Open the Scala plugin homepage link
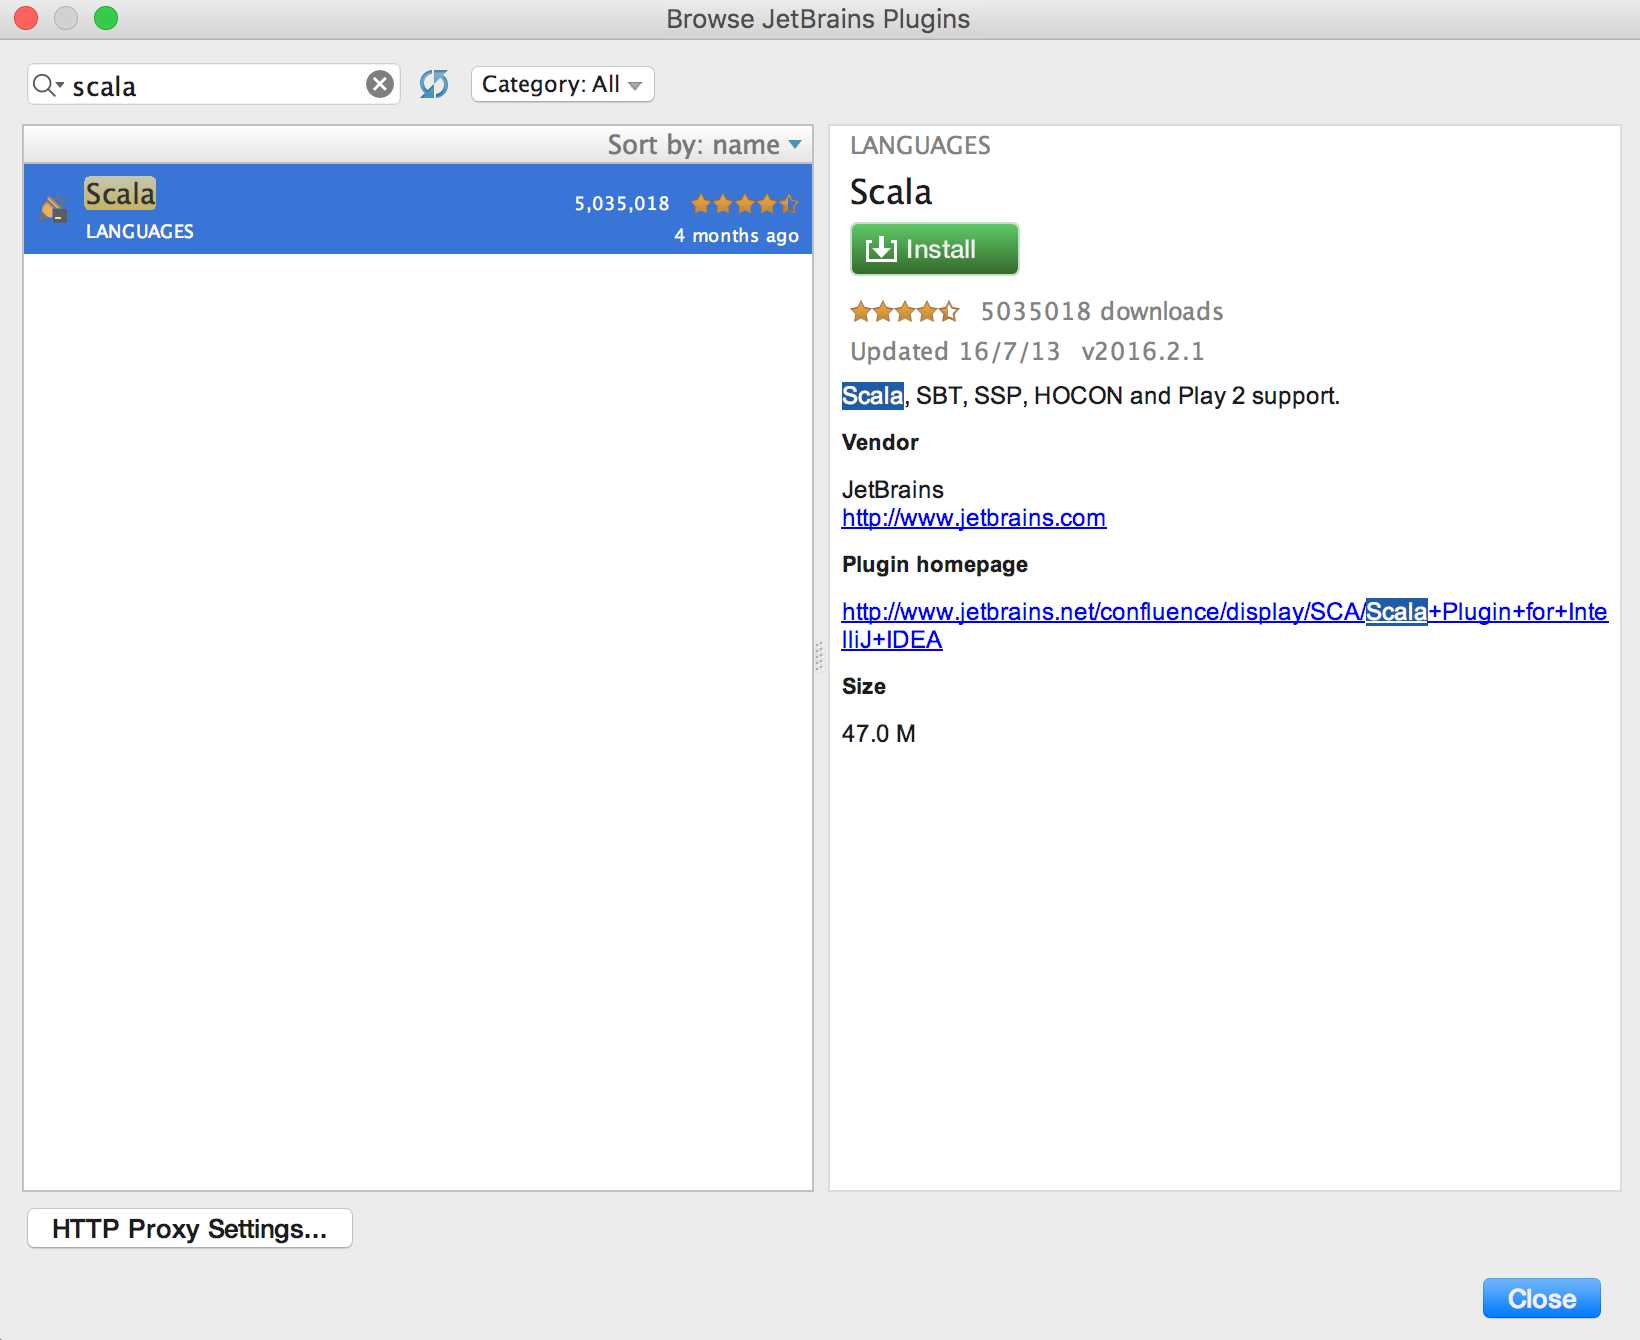 pos(1224,625)
